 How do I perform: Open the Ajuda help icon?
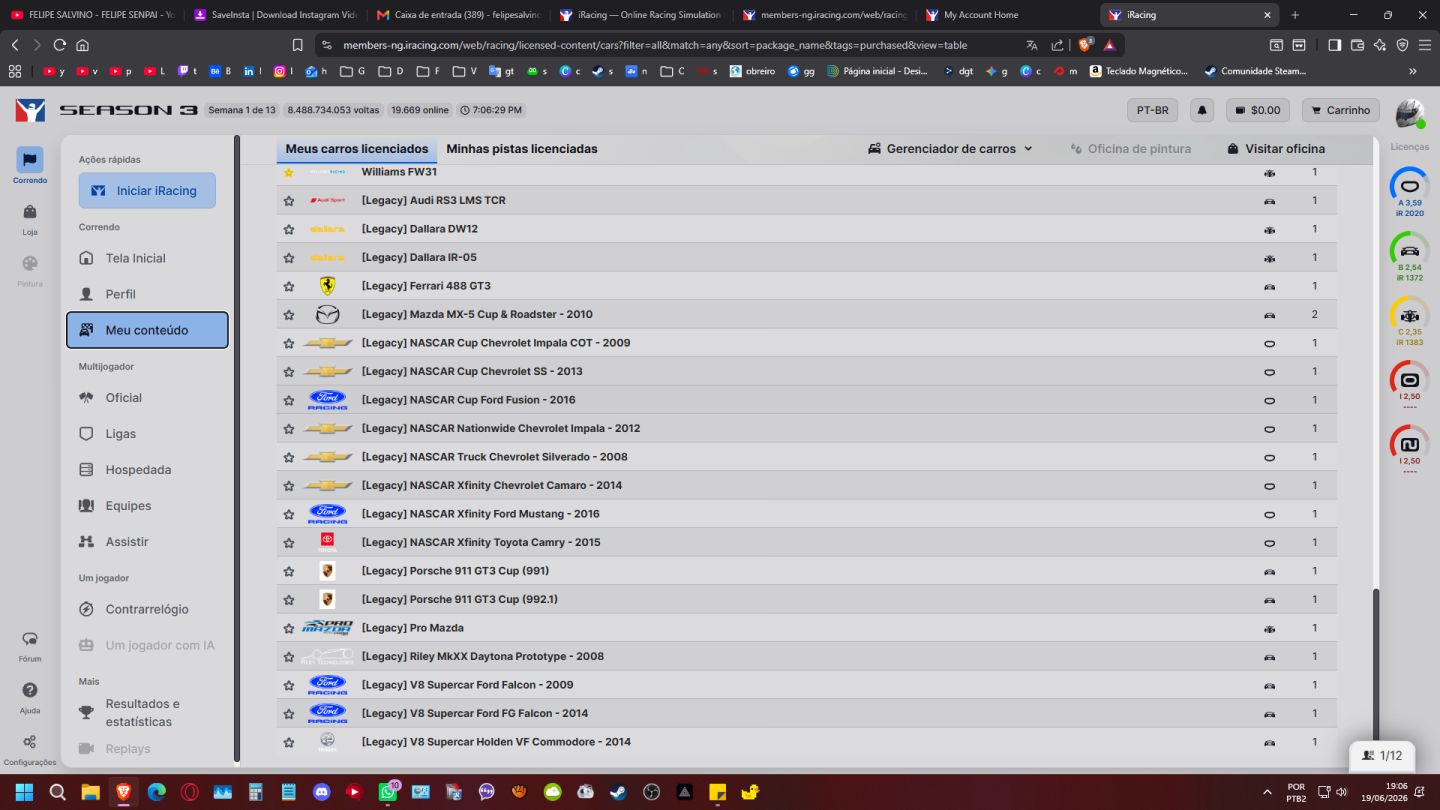pyautogui.click(x=30, y=691)
